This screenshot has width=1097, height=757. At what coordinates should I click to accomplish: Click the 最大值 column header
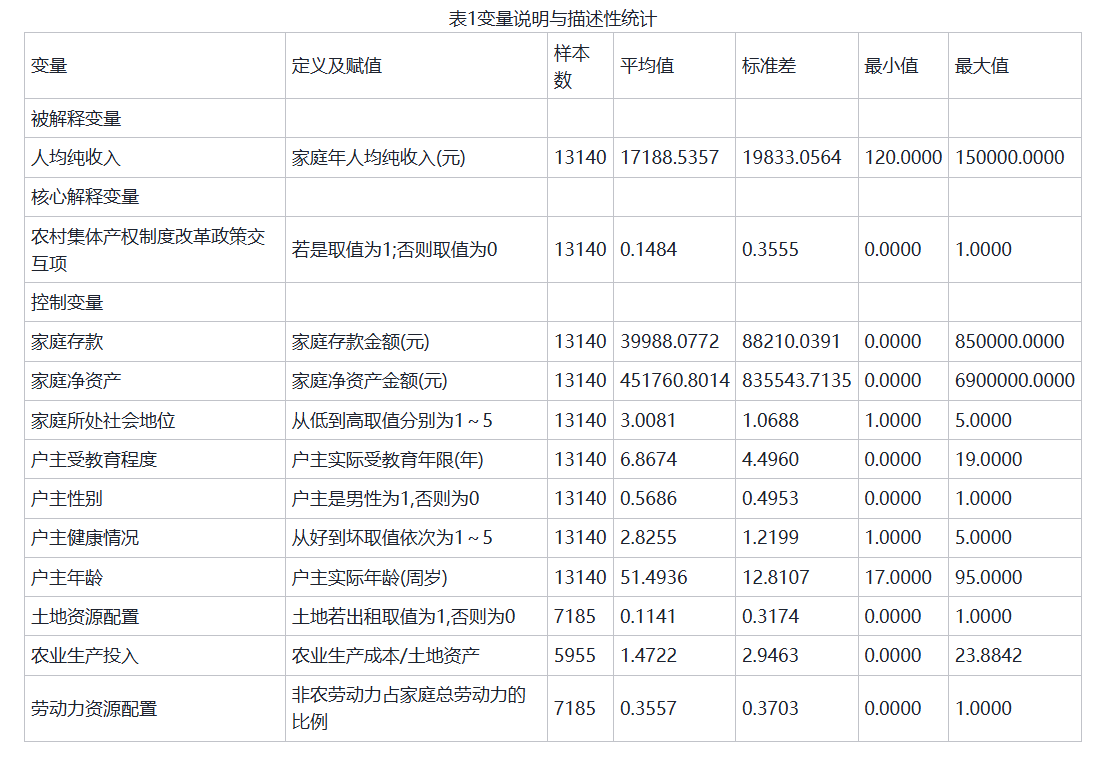tap(982, 66)
